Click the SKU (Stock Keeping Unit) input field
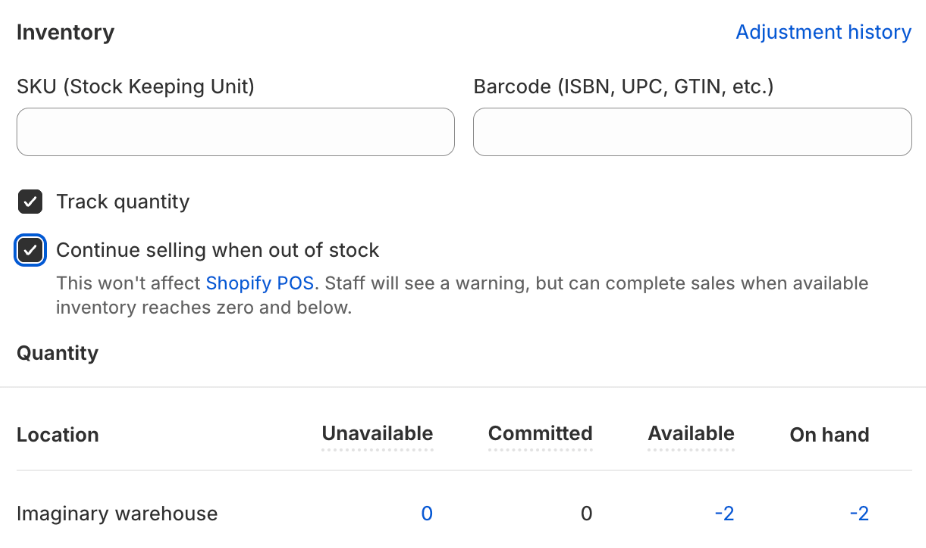This screenshot has width=926, height=548. pyautogui.click(x=235, y=132)
